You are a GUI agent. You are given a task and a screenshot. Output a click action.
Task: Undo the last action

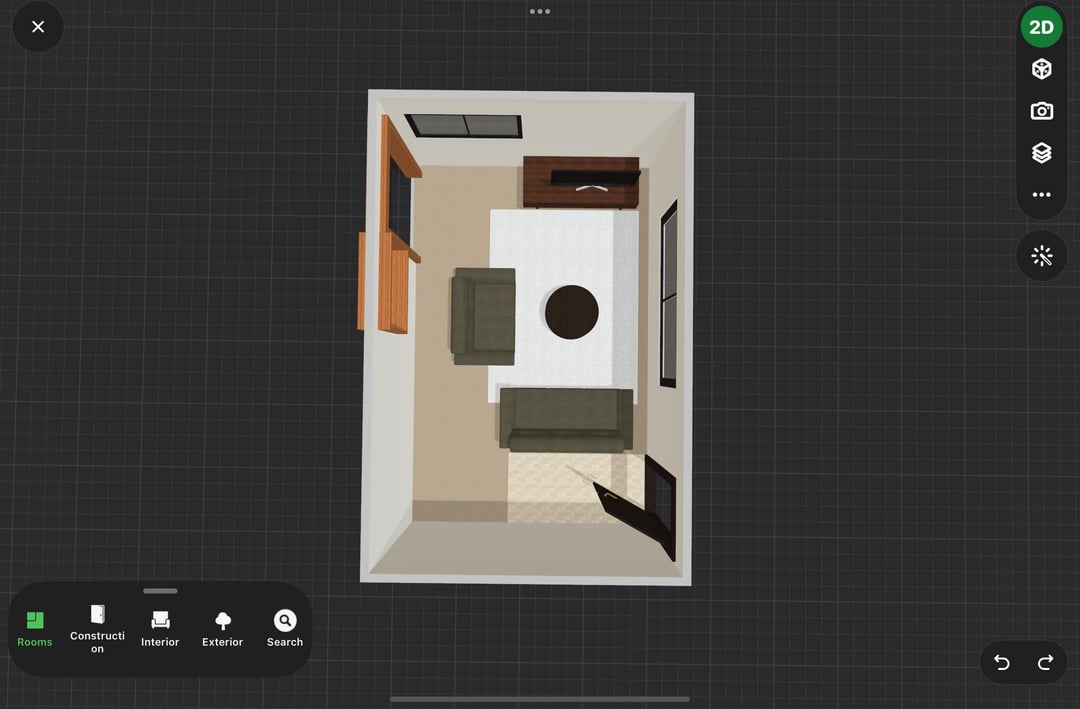pyautogui.click(x=1001, y=662)
